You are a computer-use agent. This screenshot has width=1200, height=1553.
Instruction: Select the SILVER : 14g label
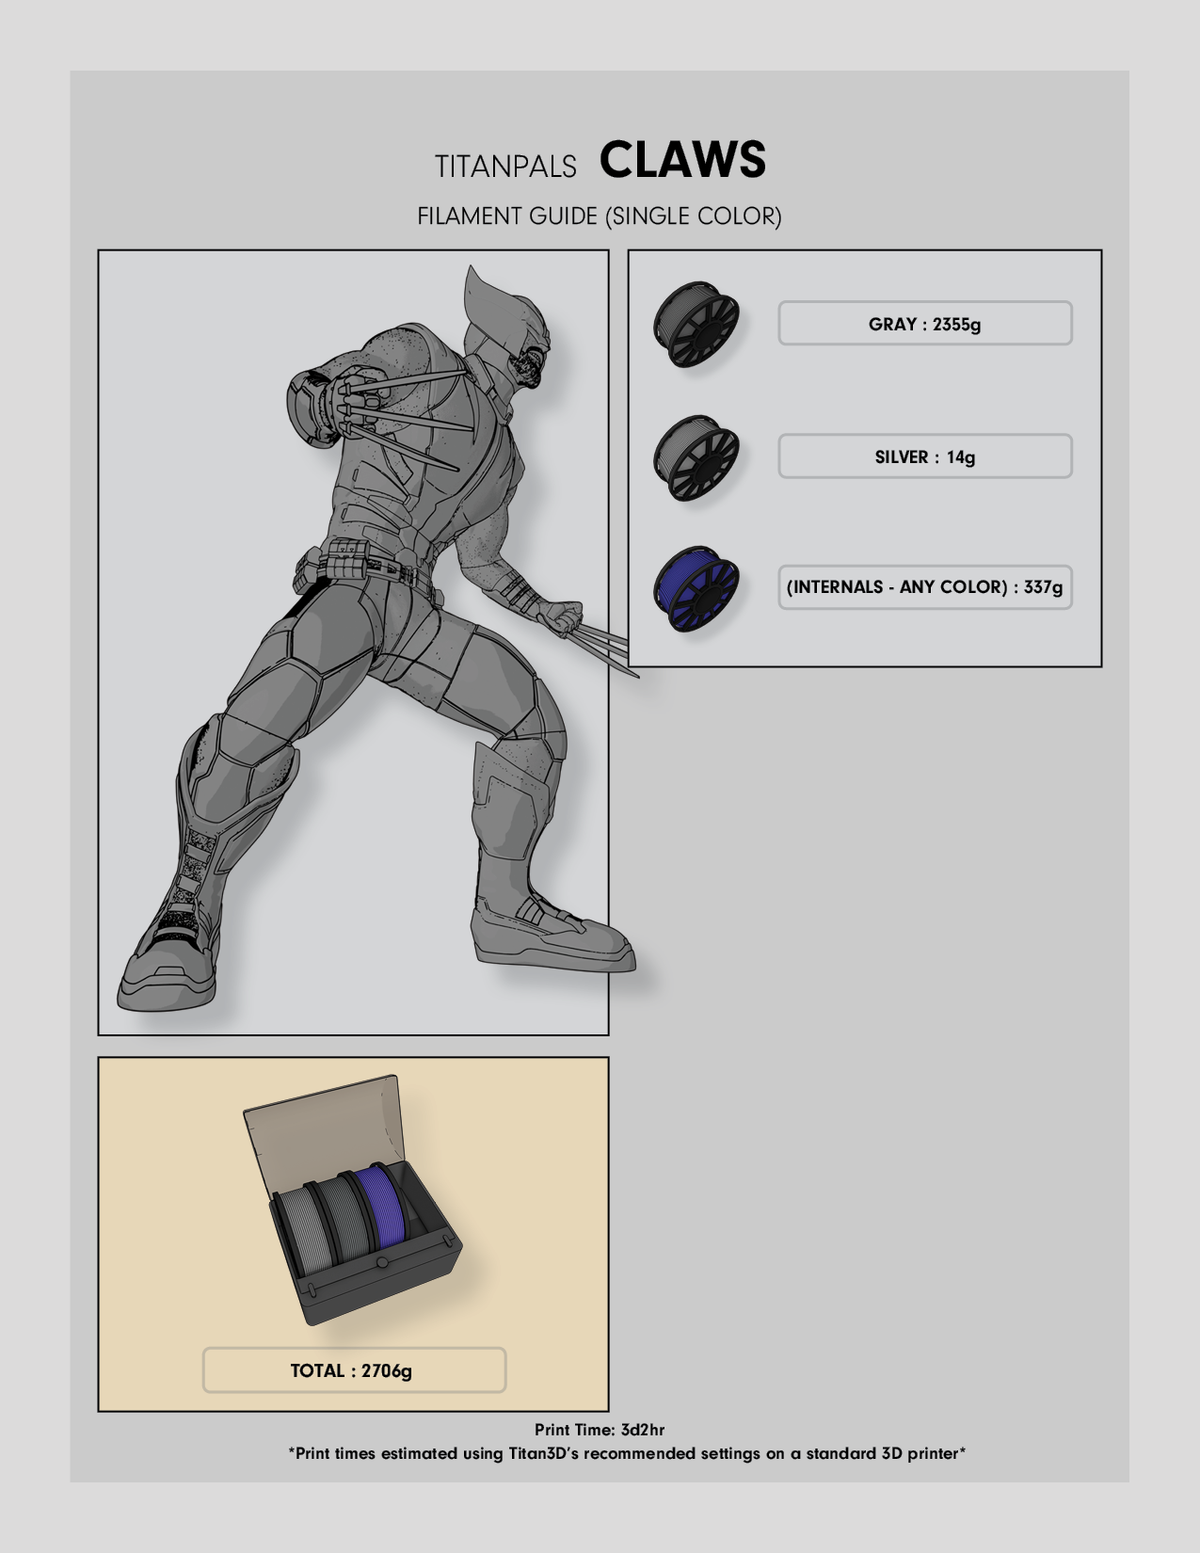(x=925, y=457)
